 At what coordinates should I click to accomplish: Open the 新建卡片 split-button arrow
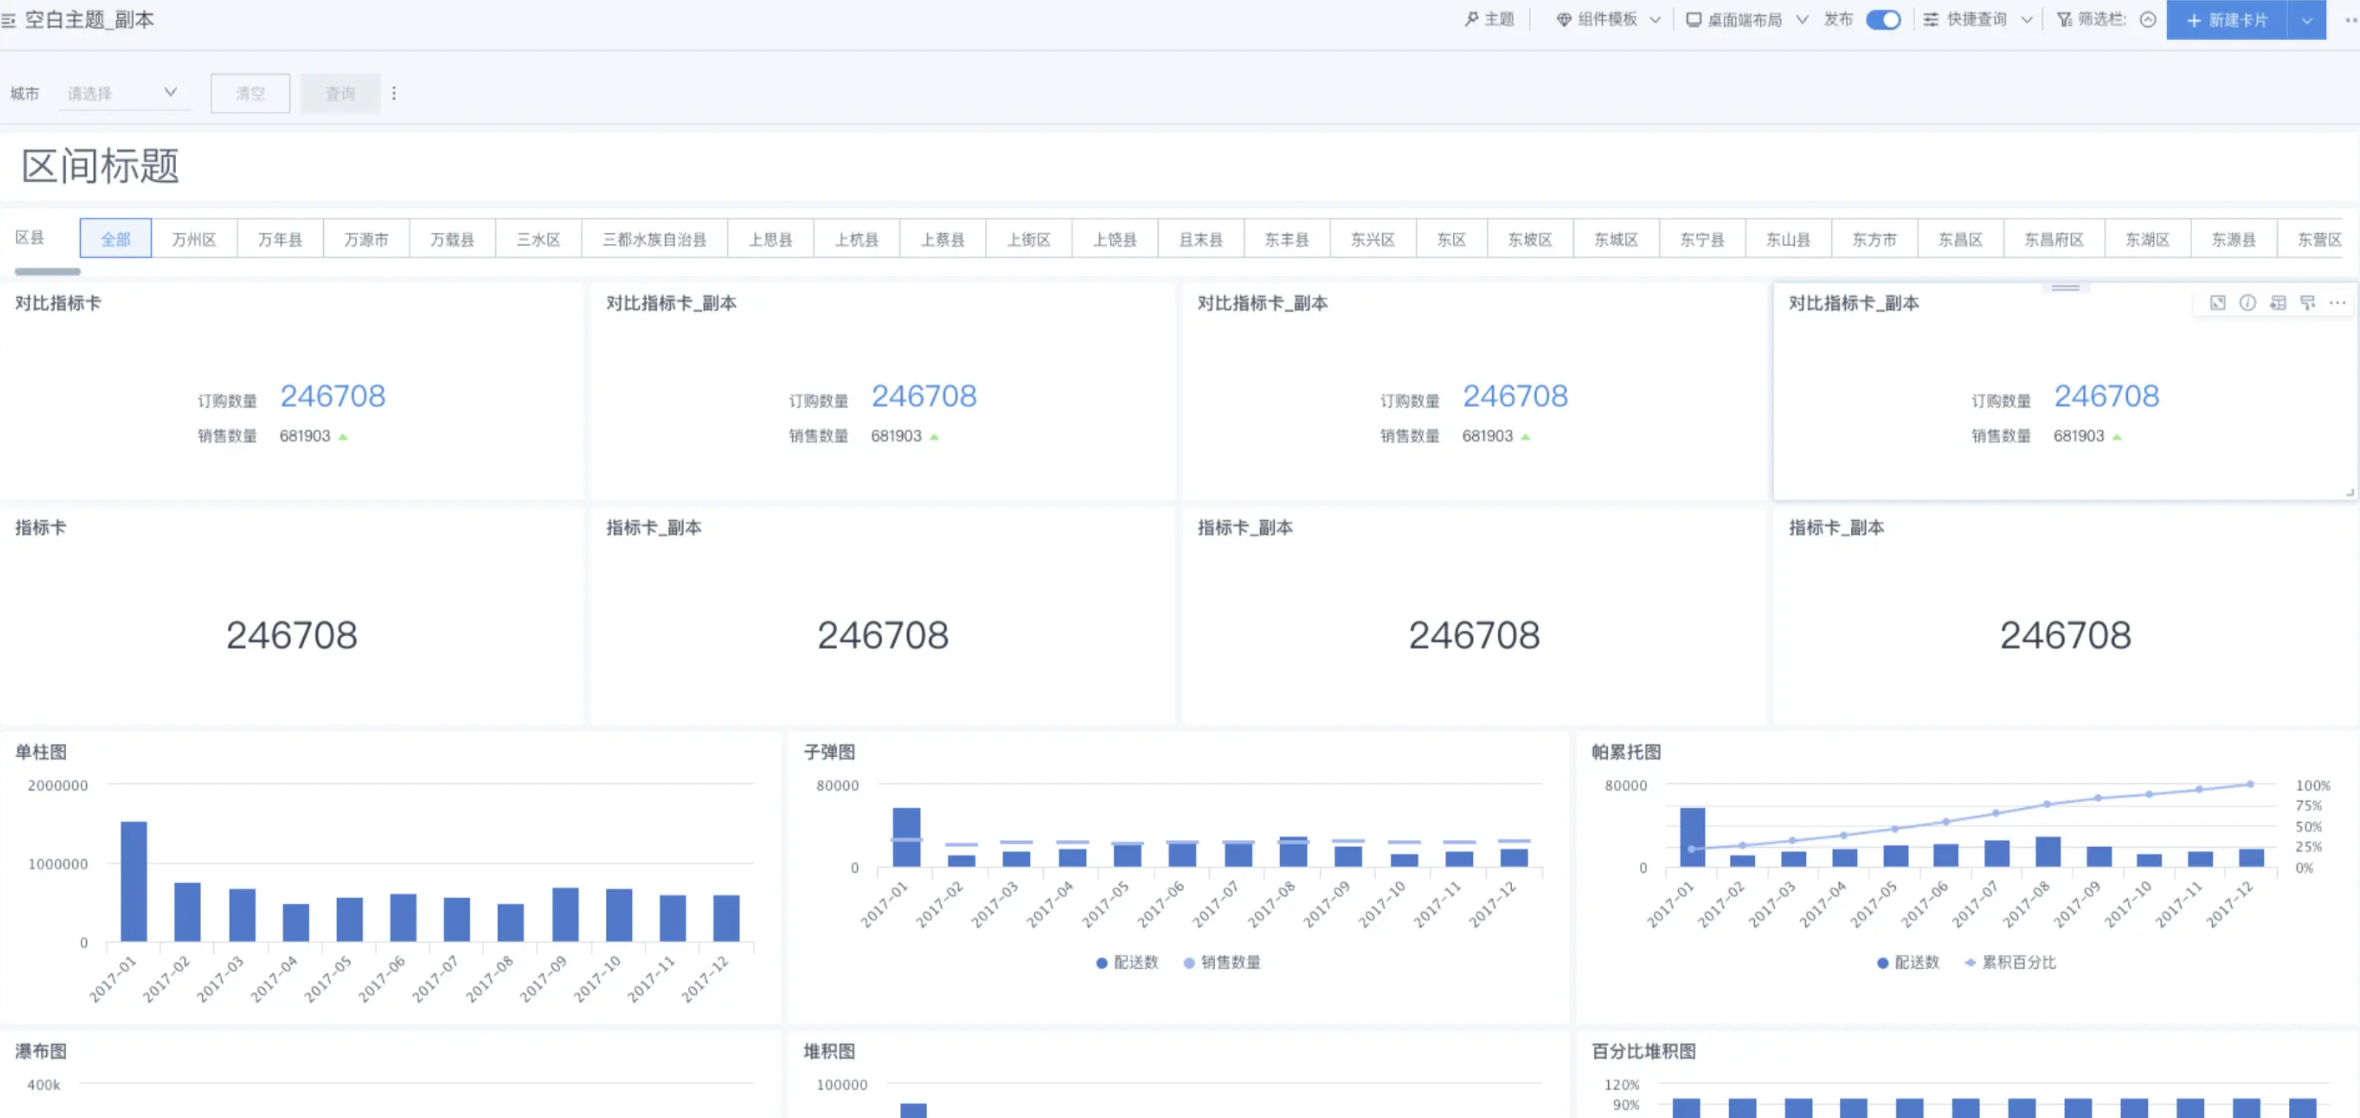point(2306,20)
